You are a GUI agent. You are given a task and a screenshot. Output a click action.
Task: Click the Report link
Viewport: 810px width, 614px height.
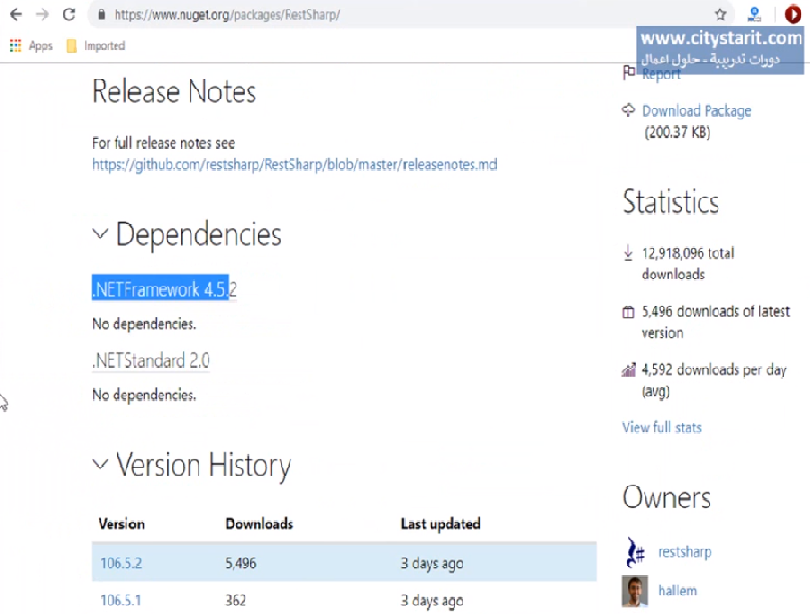661,74
